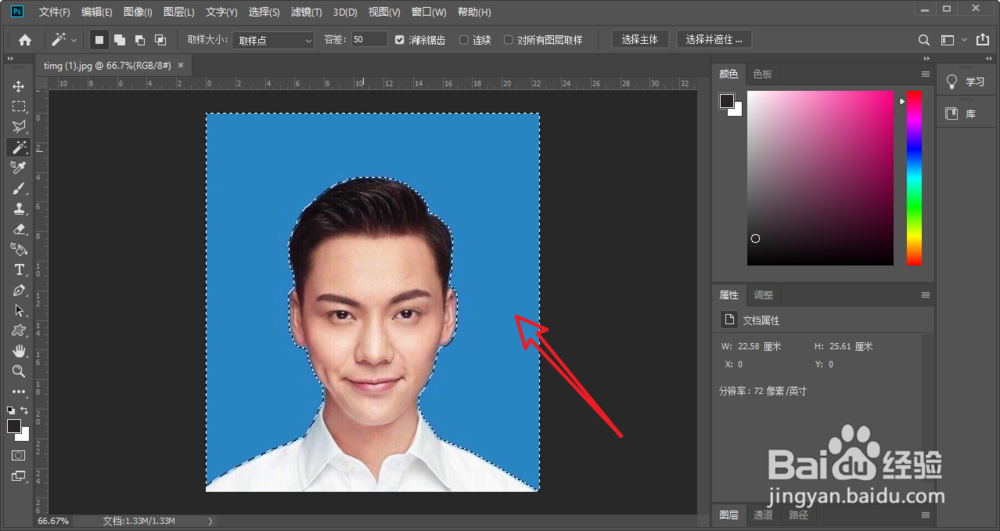Open the 编辑(E) menu
Screen dimensions: 1000x531
pos(96,12)
